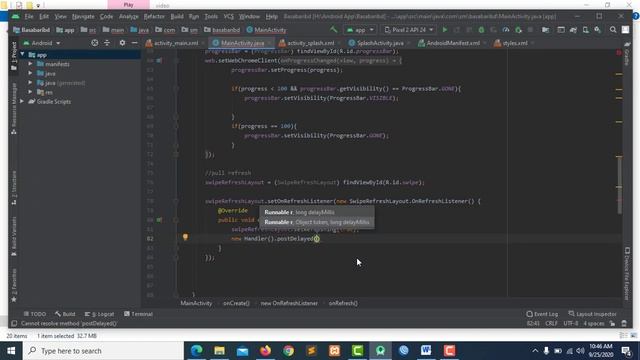This screenshot has height=360, width=640.
Task: Open the Project side tab
Action: 14,56
